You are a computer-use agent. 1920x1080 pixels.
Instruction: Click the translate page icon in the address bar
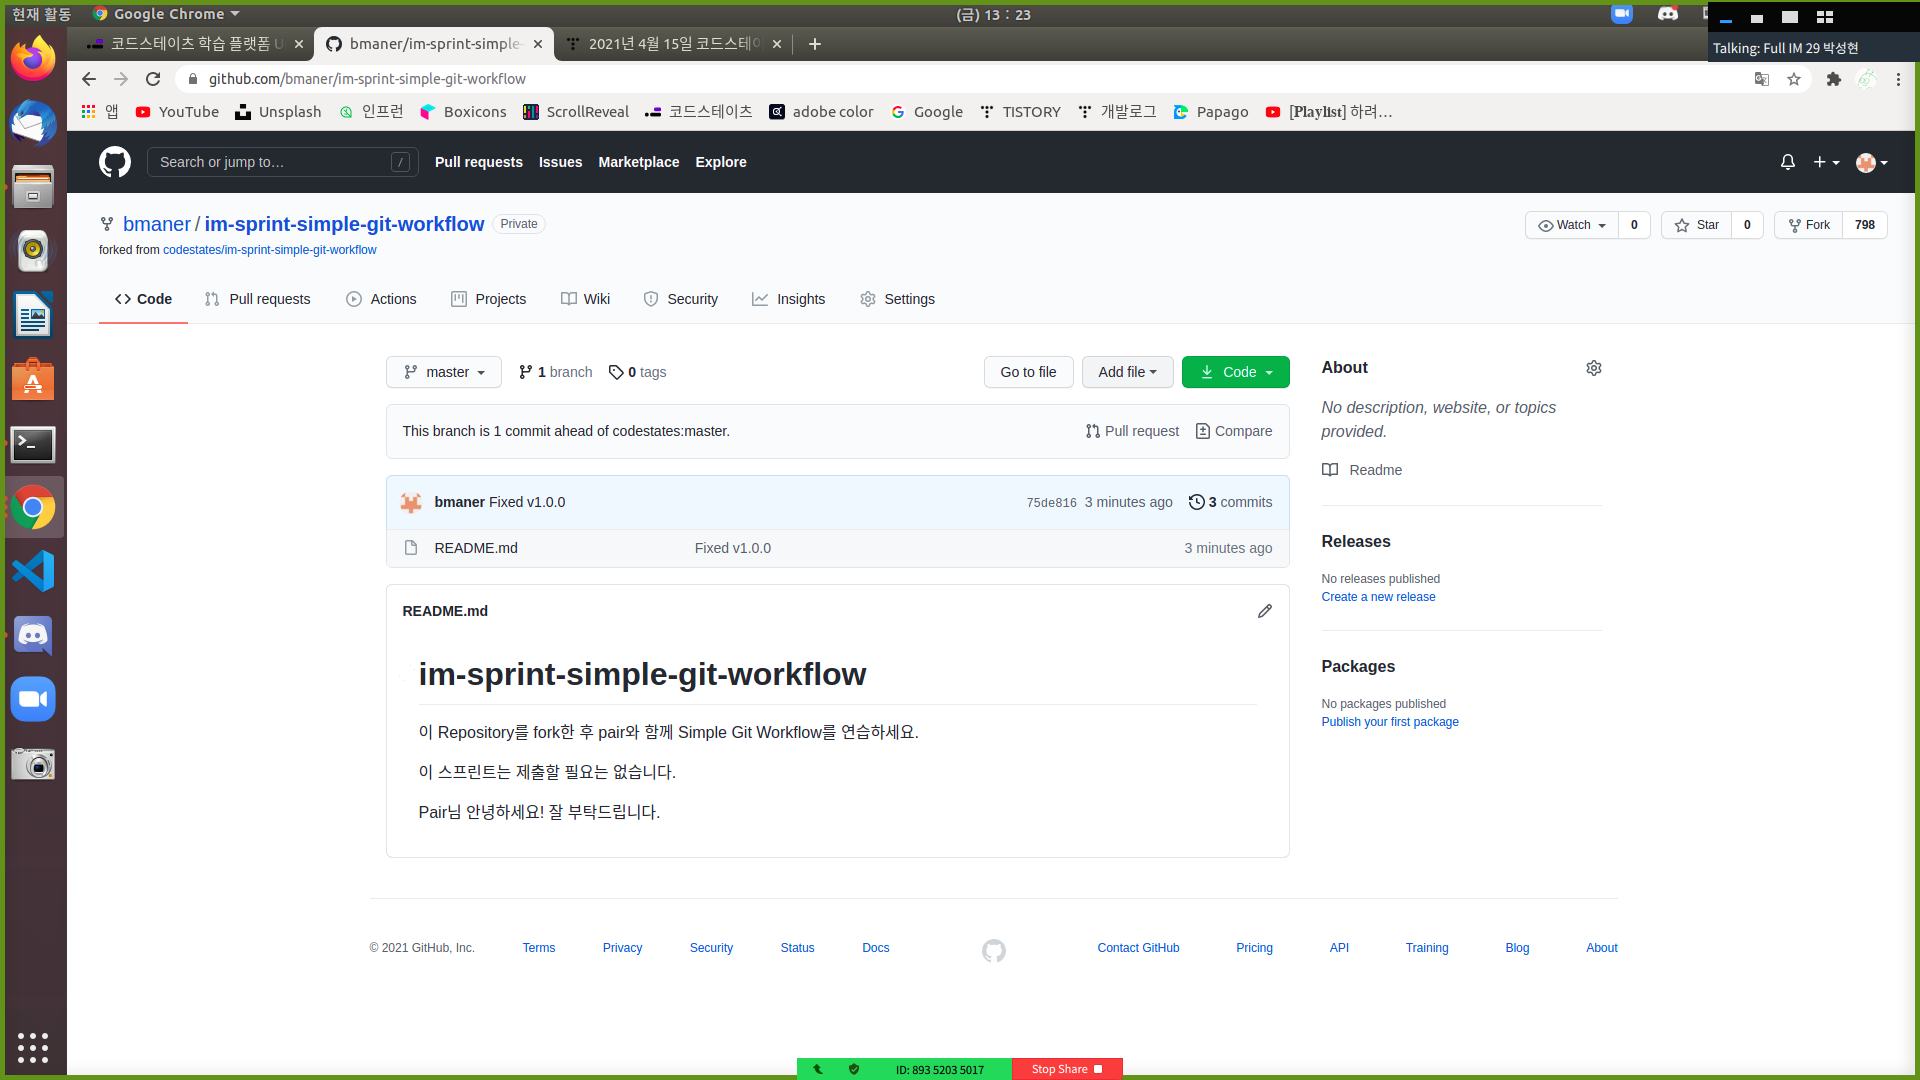pyautogui.click(x=1761, y=79)
